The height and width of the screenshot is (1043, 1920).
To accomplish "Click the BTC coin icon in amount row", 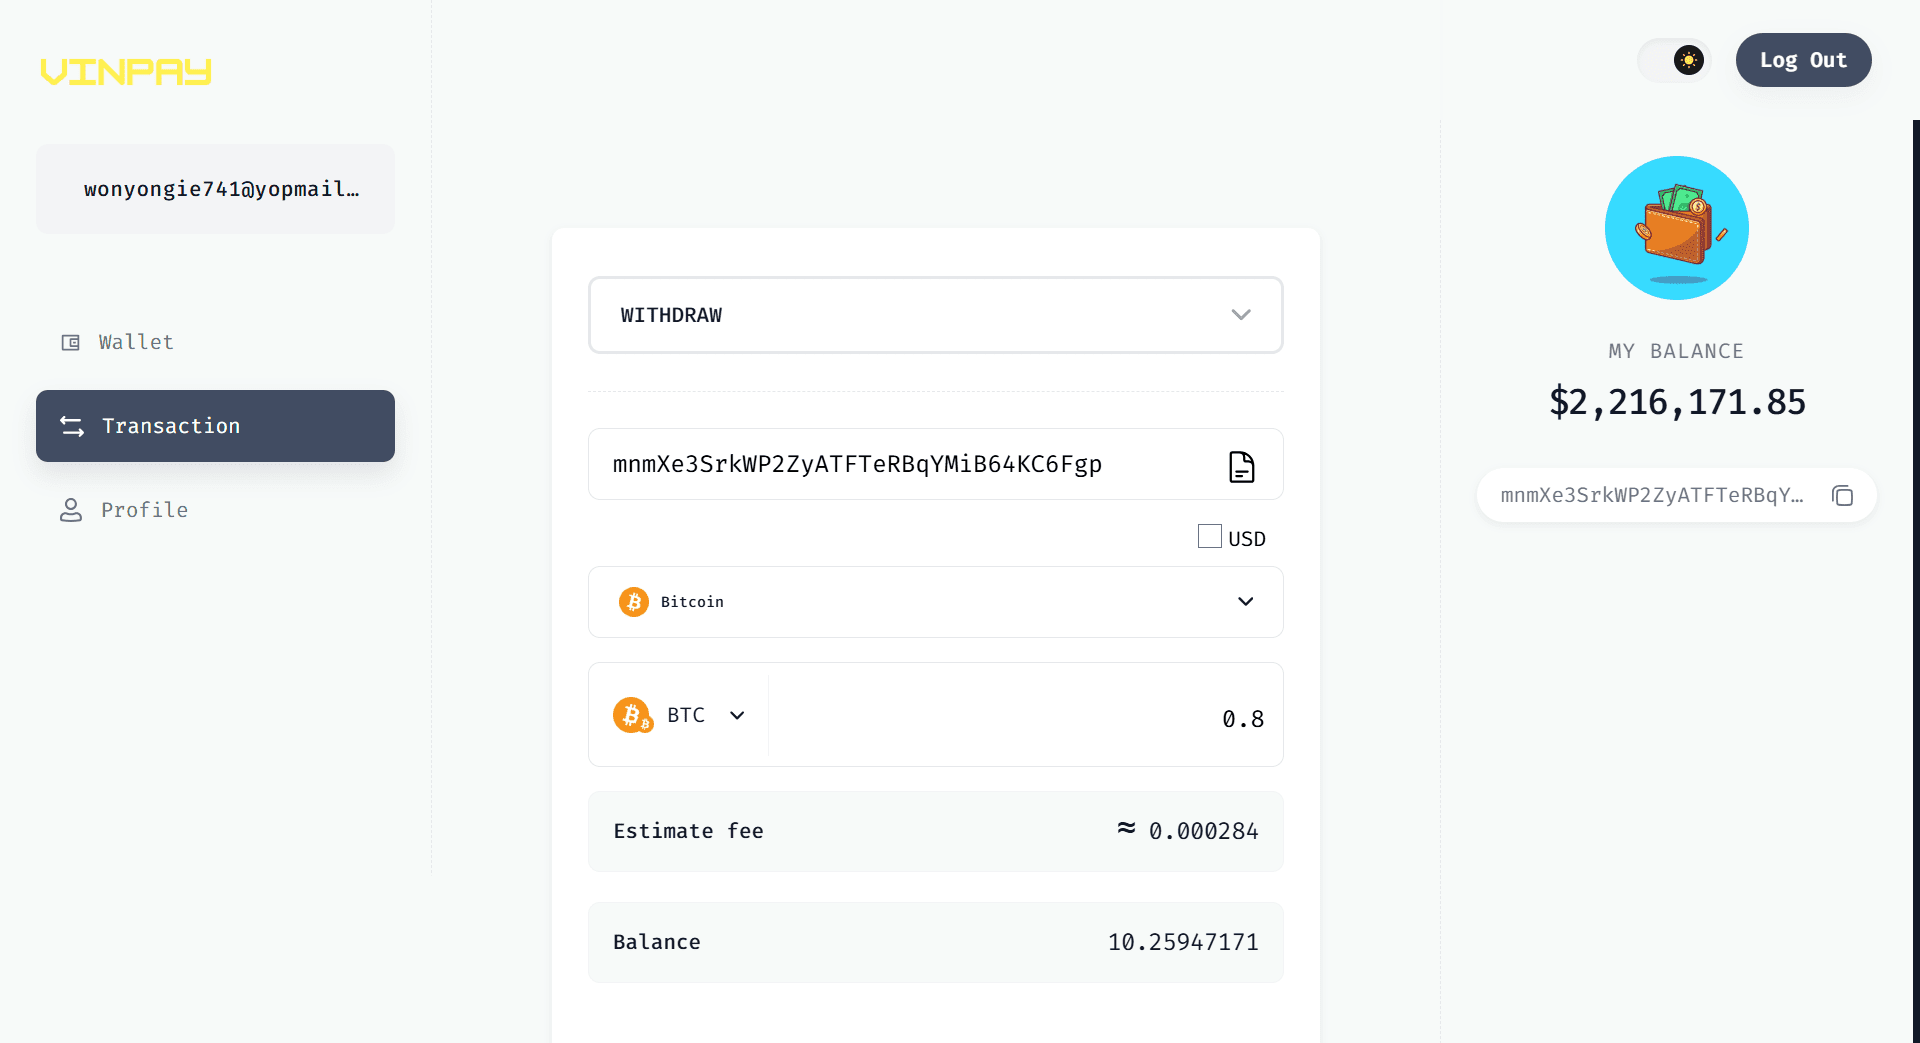I will click(632, 714).
